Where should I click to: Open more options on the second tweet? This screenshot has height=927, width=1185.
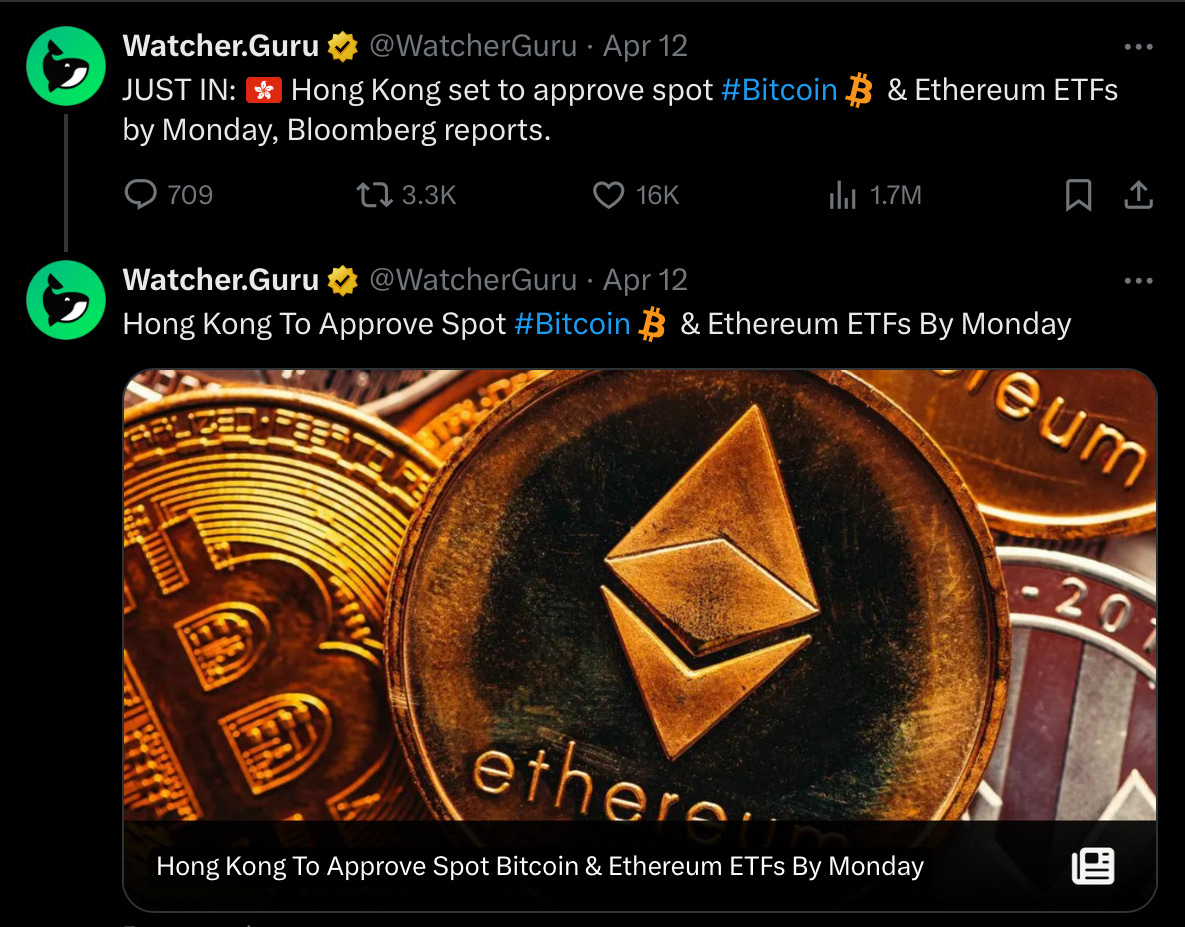point(1138,281)
